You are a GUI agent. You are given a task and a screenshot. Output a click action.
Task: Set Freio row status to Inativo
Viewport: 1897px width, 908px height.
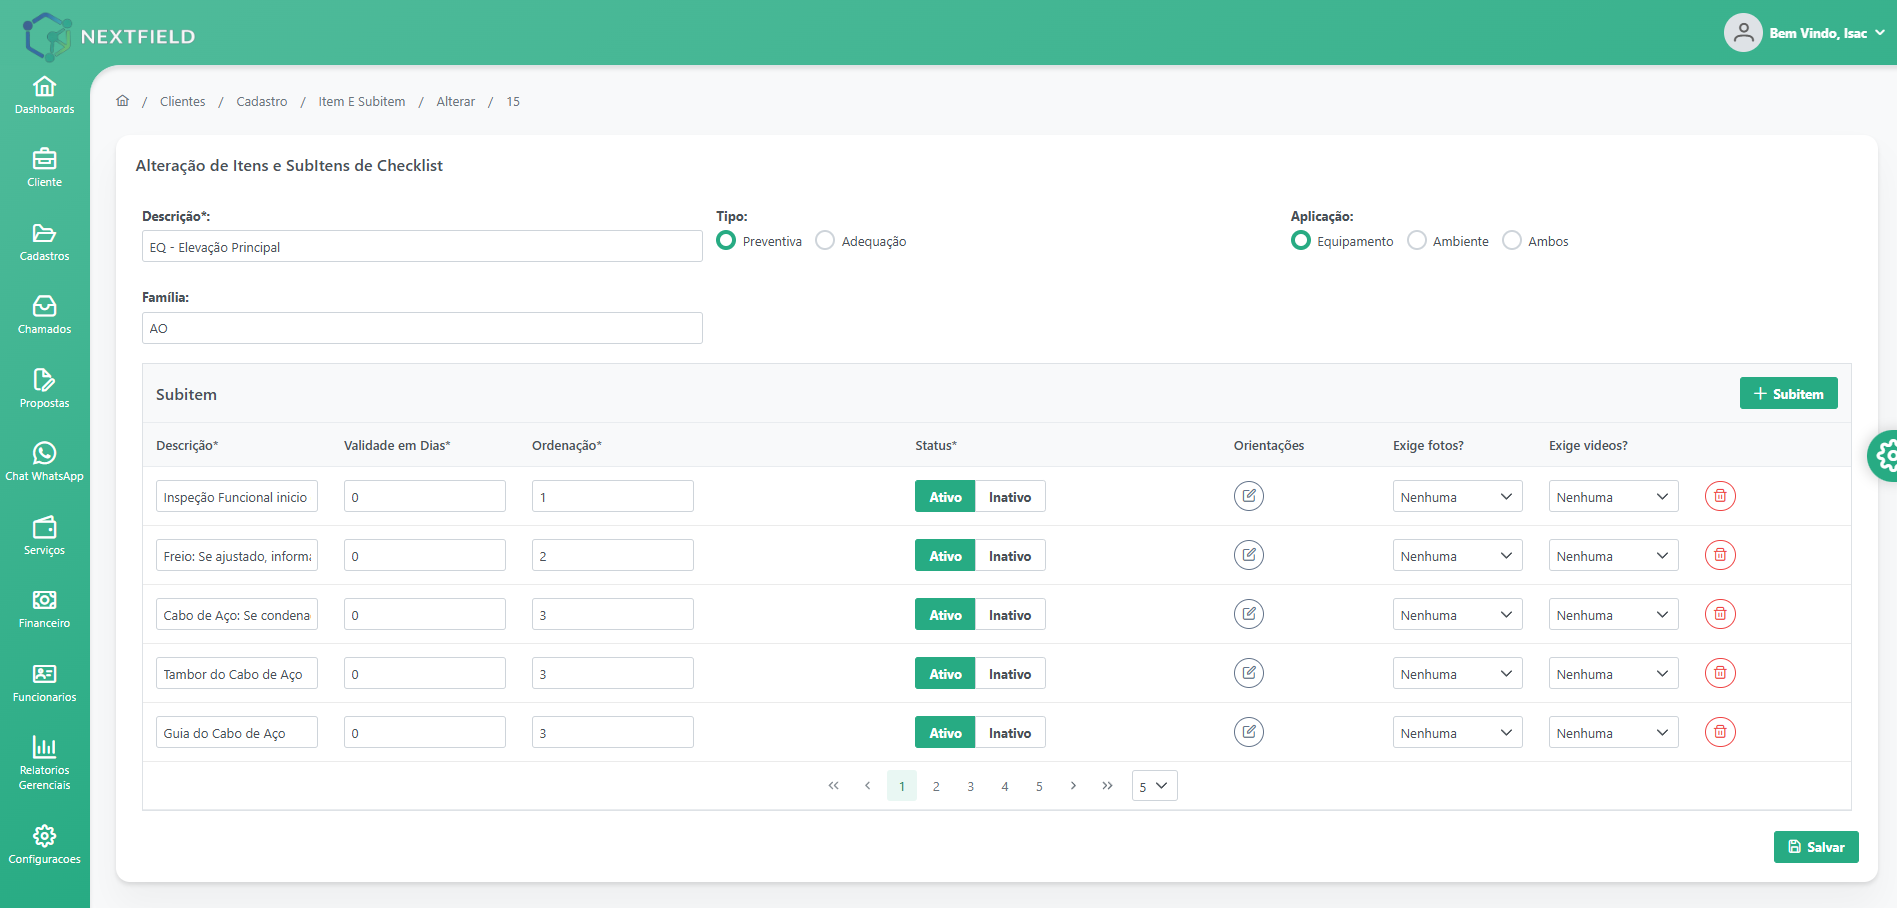1010,556
